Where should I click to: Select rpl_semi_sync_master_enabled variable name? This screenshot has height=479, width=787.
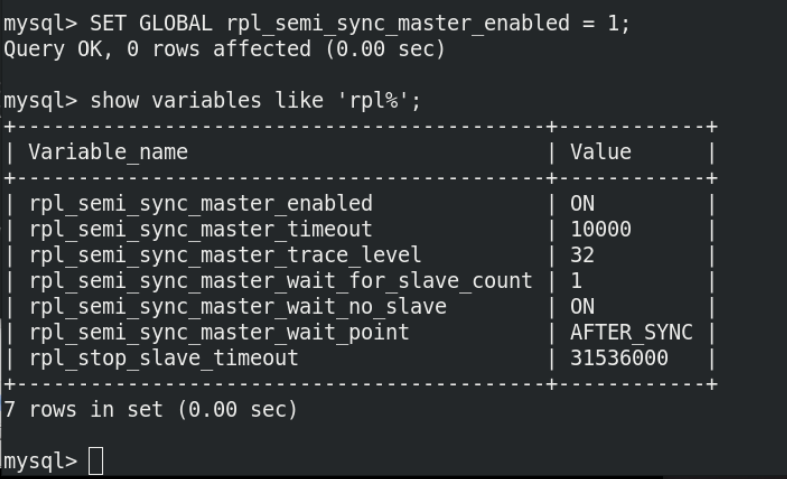[x=201, y=203]
